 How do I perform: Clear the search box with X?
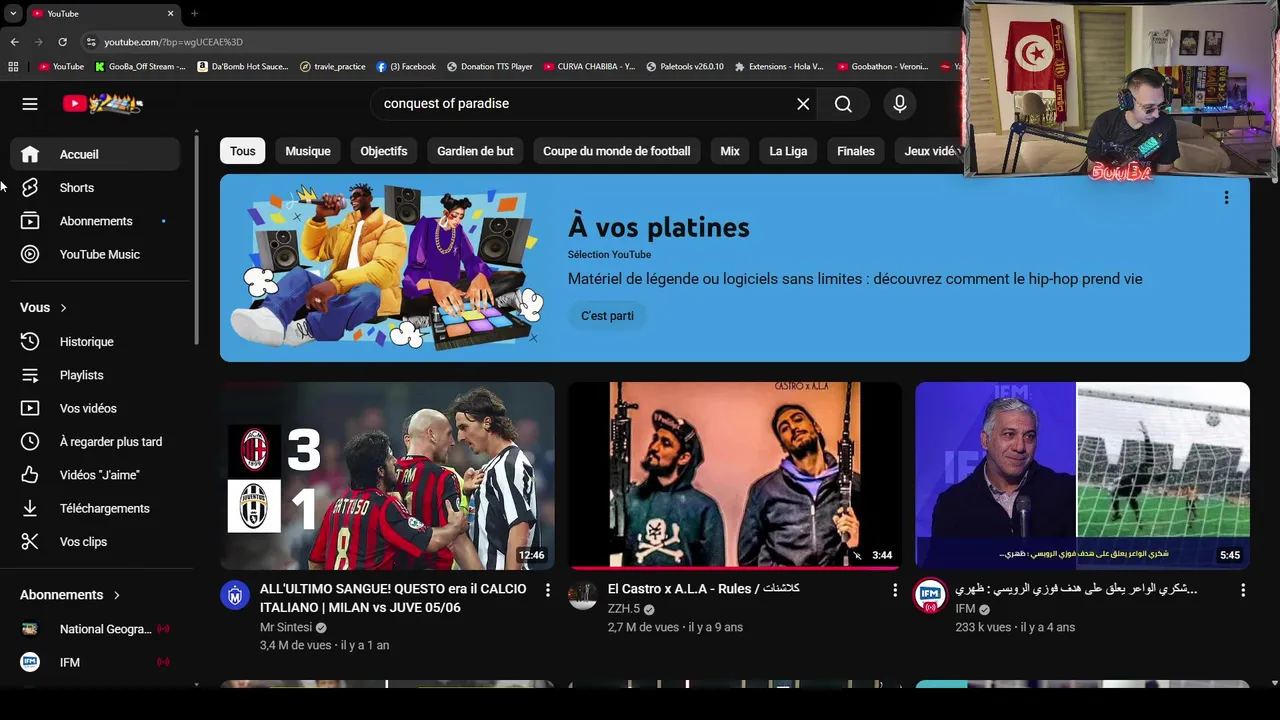coord(803,104)
